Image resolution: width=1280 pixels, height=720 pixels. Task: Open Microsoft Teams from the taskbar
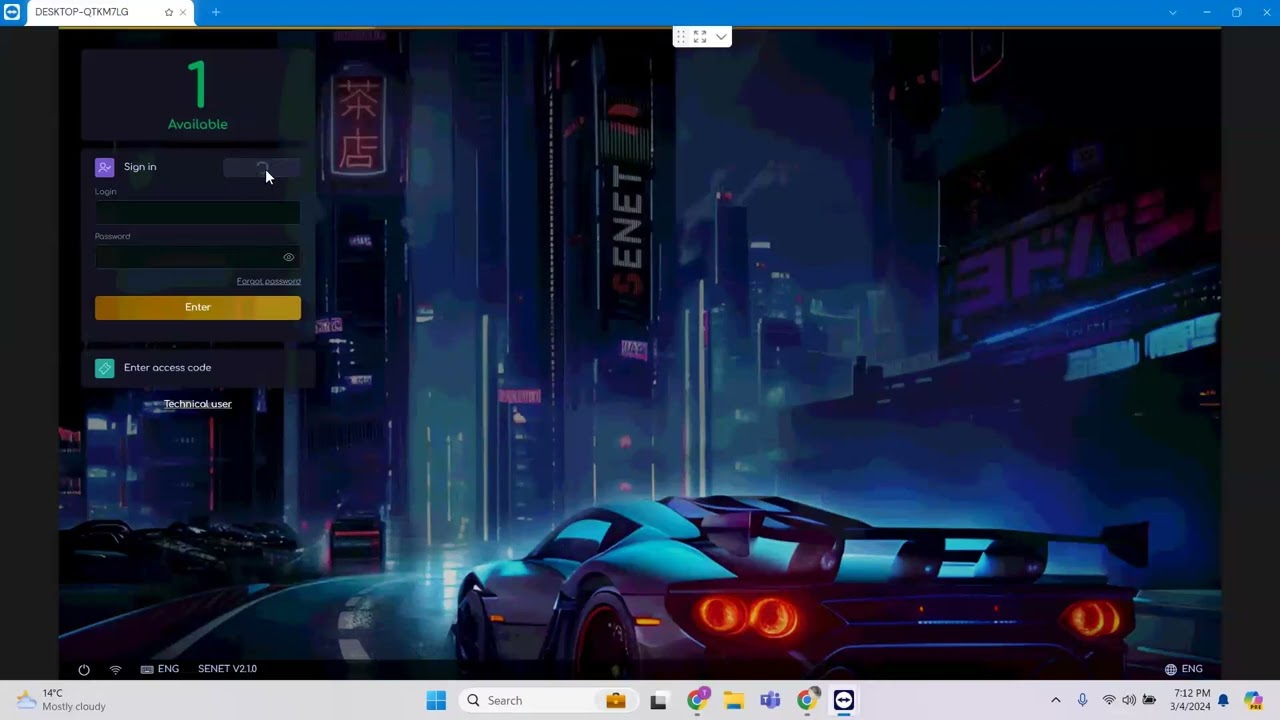770,701
